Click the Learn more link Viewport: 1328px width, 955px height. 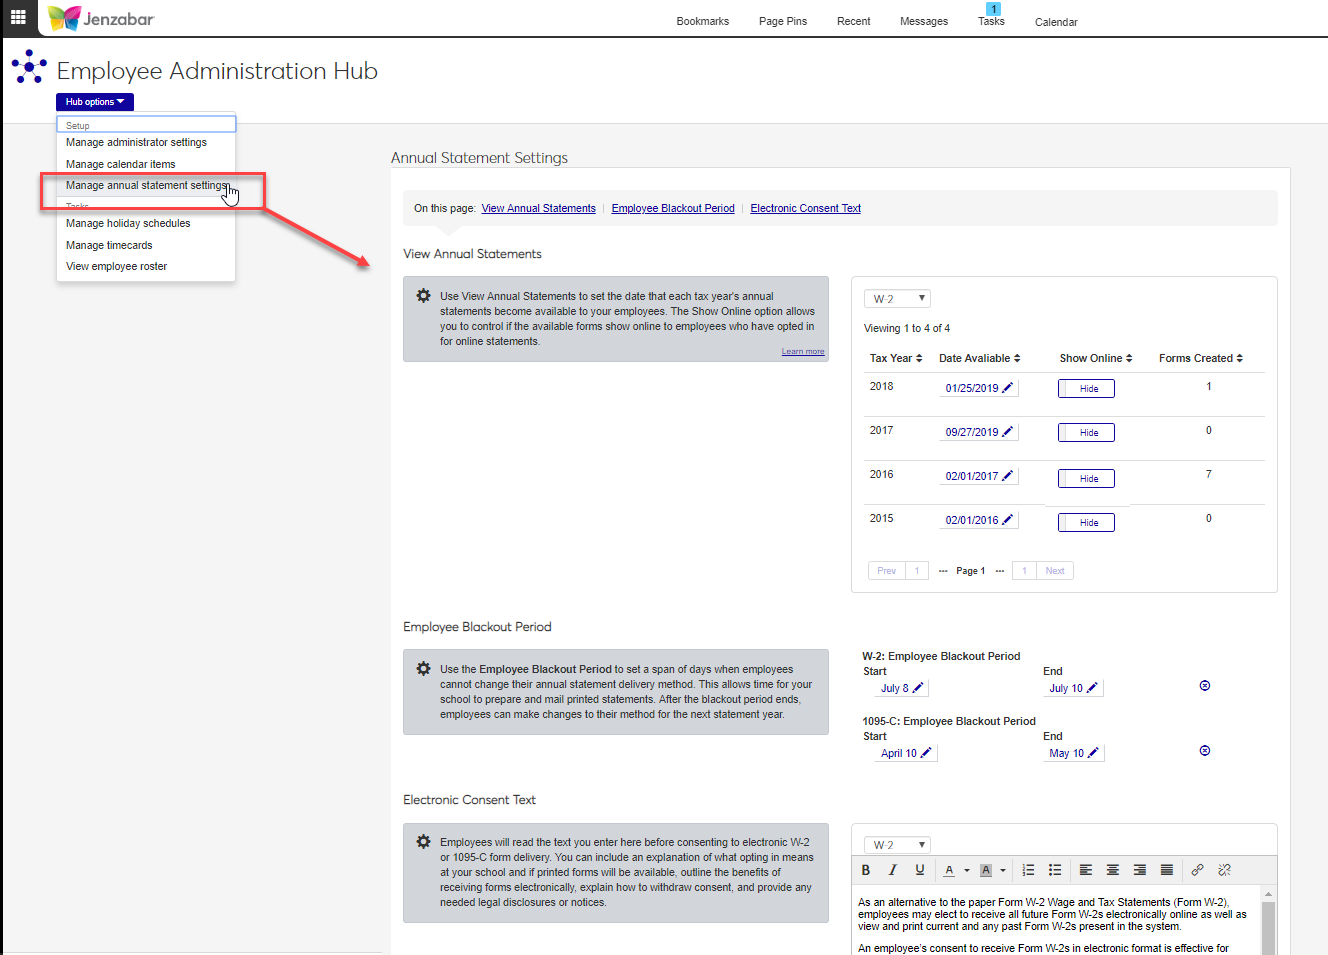click(x=803, y=352)
